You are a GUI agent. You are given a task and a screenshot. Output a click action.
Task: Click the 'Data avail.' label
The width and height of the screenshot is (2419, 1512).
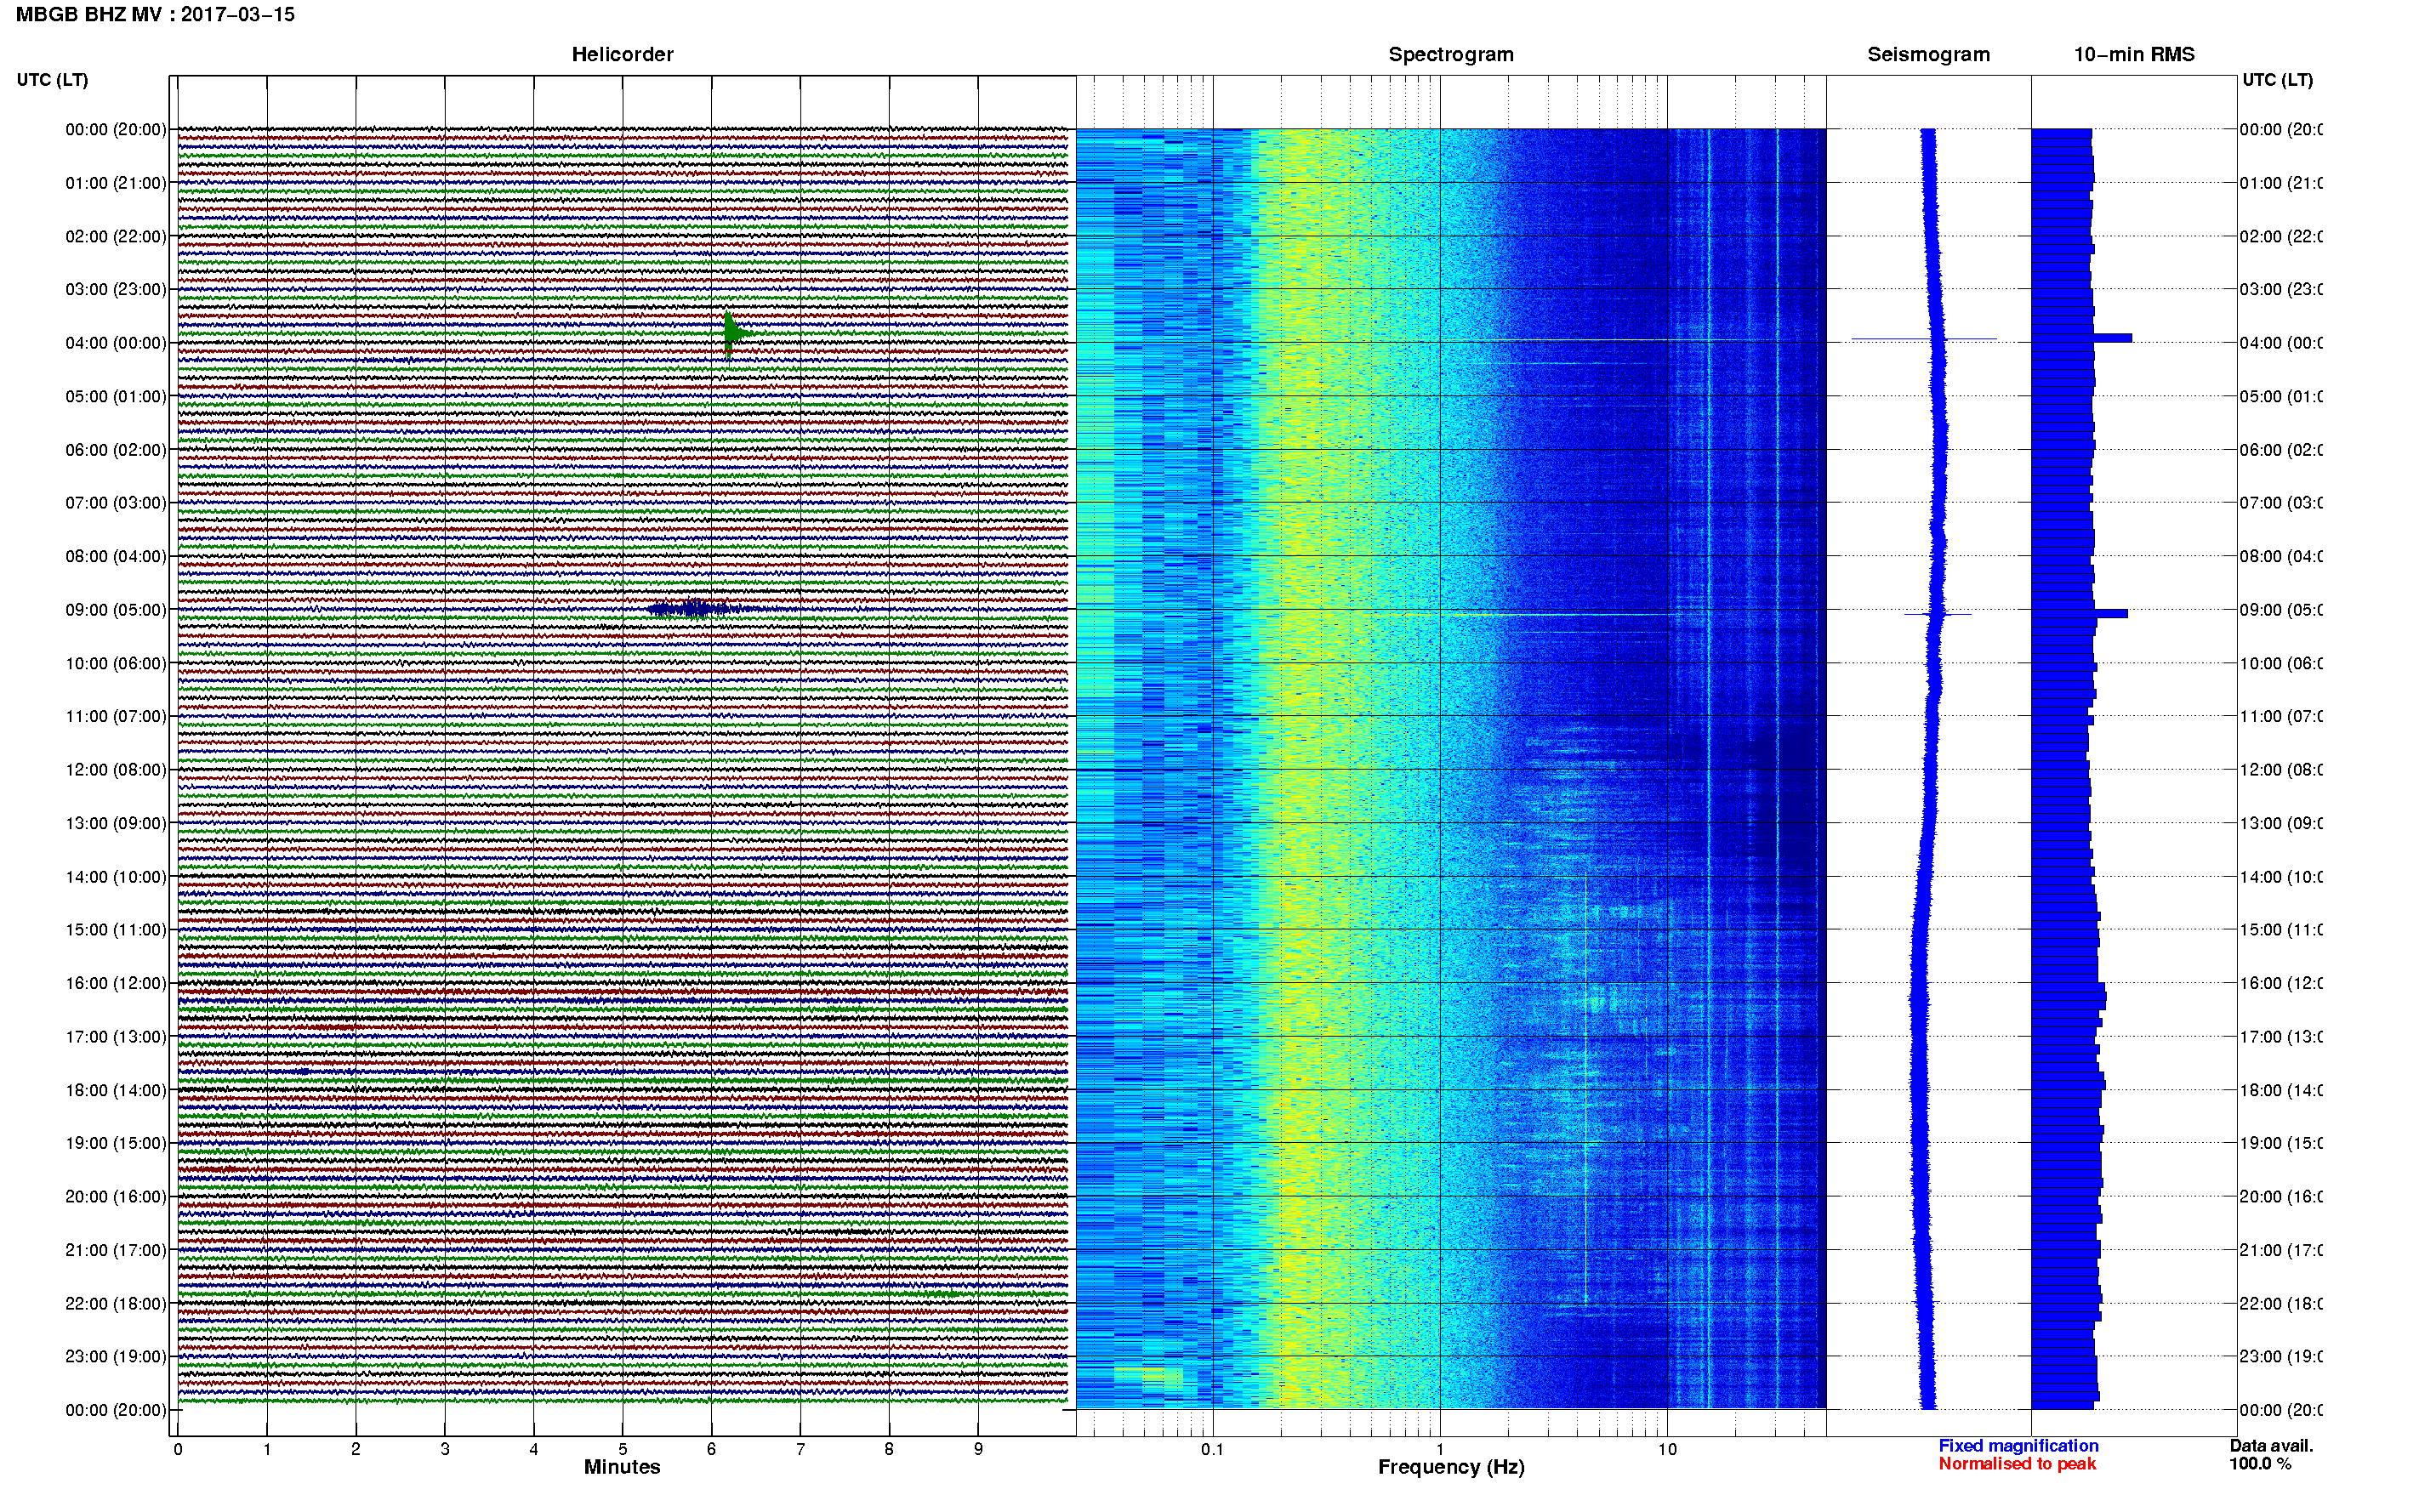[2271, 1446]
